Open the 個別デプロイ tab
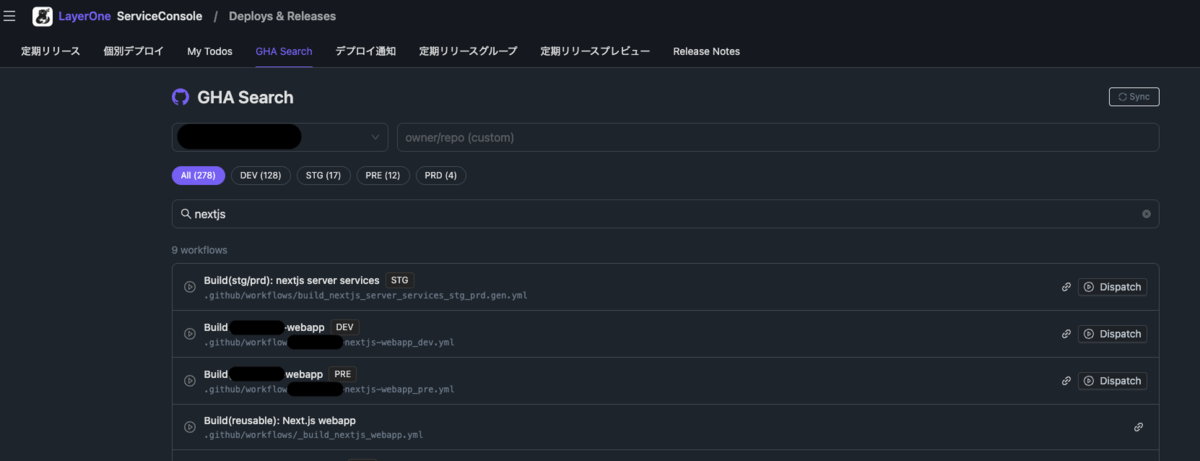The width and height of the screenshot is (1200, 461). 133,51
